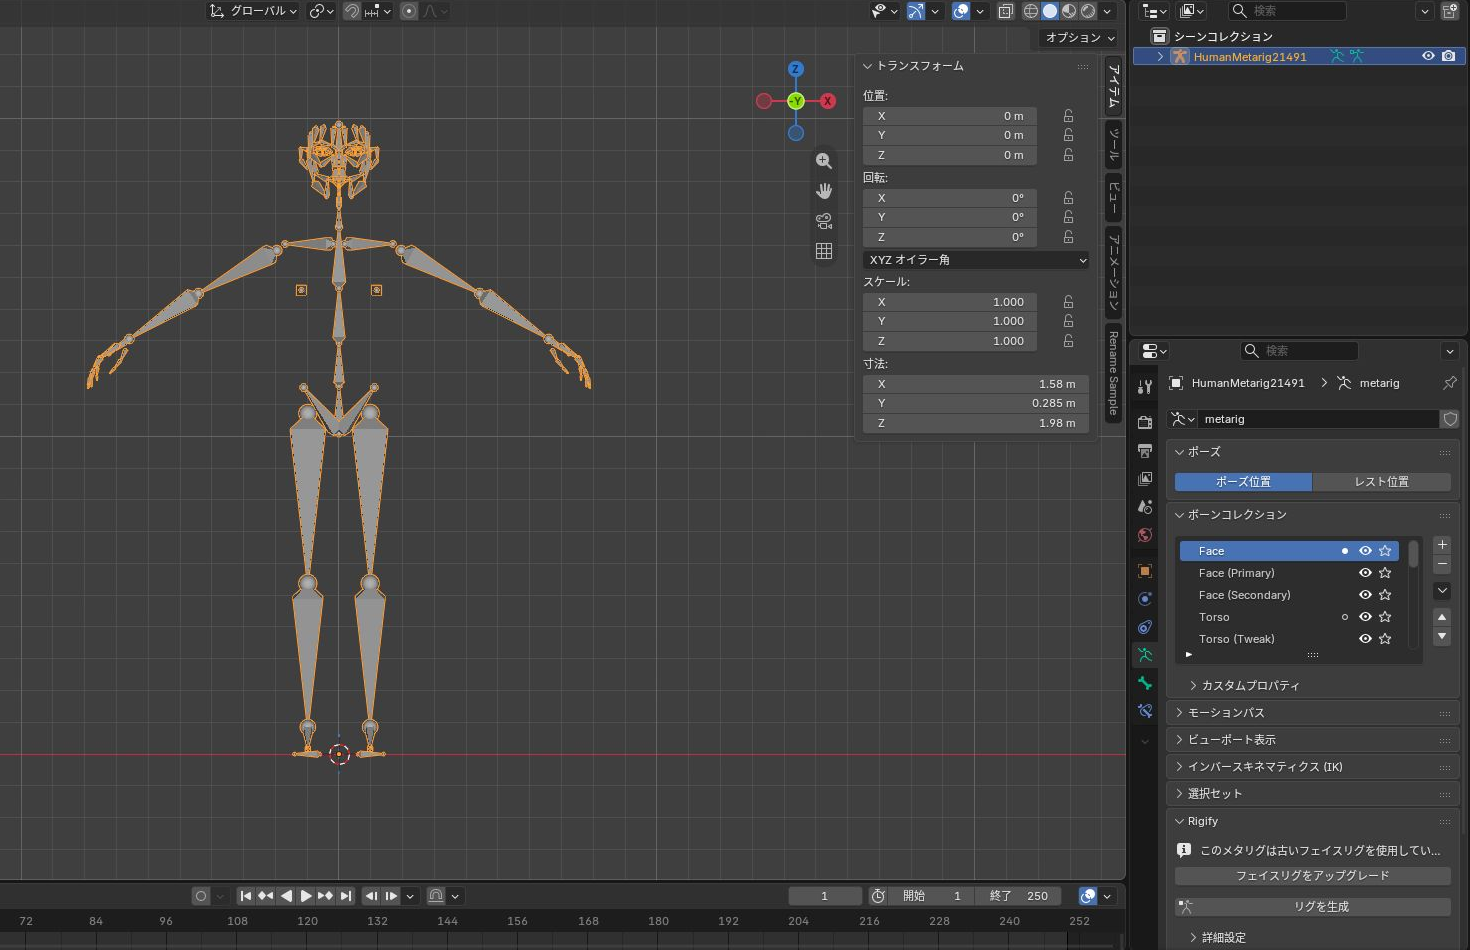Click the viewport zoom magnifier icon
The height and width of the screenshot is (950, 1470).
(824, 161)
